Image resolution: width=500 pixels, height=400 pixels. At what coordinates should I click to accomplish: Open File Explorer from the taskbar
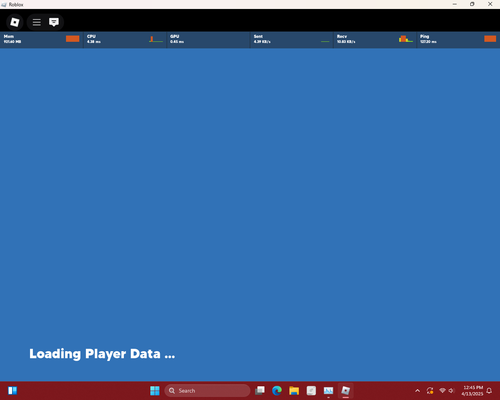click(294, 390)
